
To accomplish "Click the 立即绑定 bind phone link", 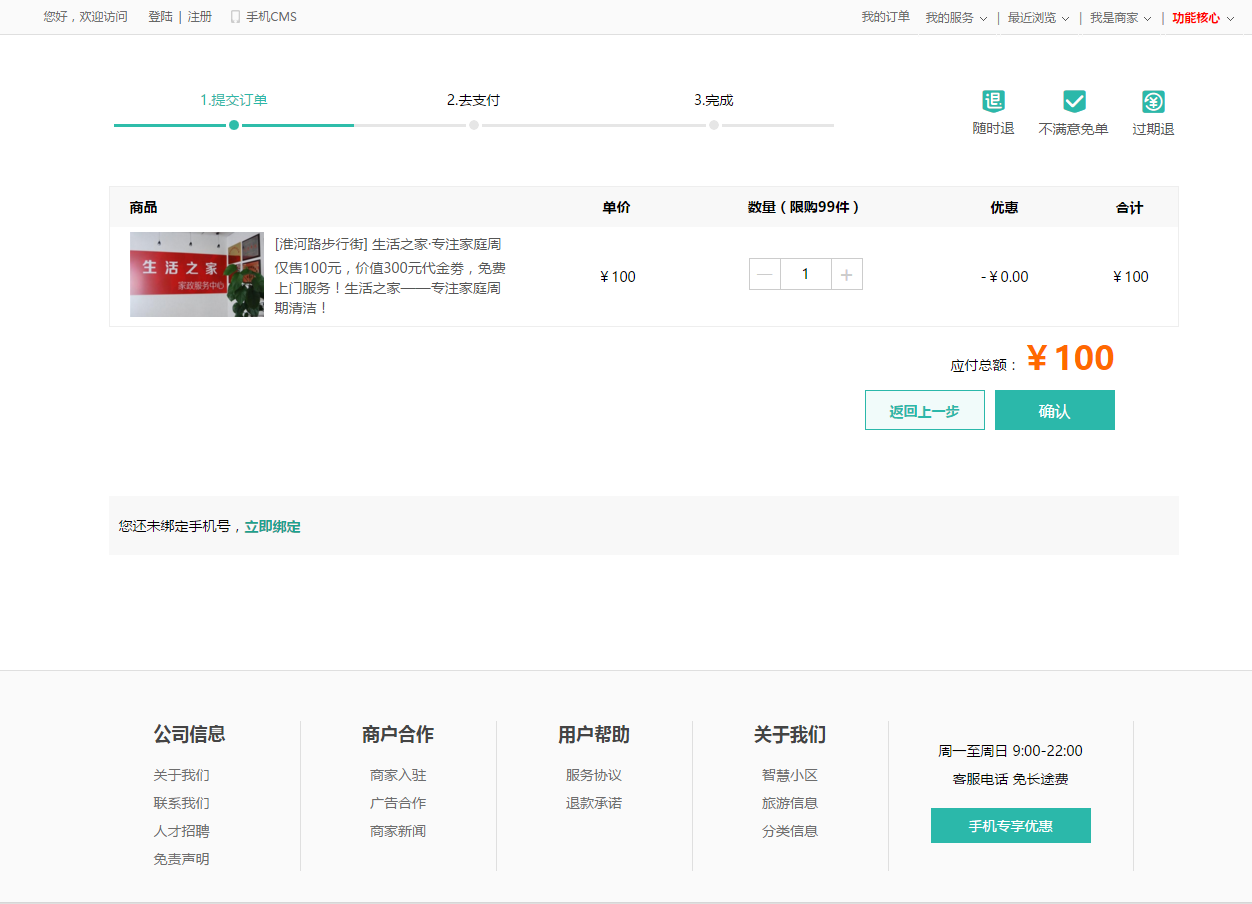I will pyautogui.click(x=272, y=526).
